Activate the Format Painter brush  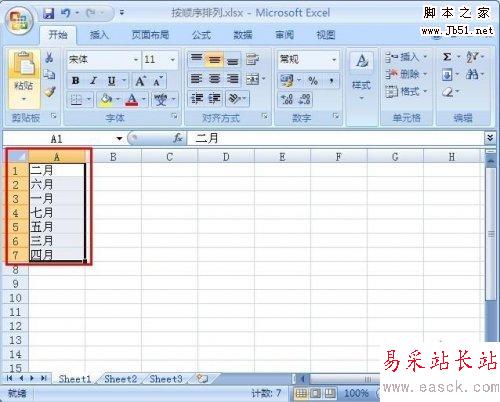50,91
